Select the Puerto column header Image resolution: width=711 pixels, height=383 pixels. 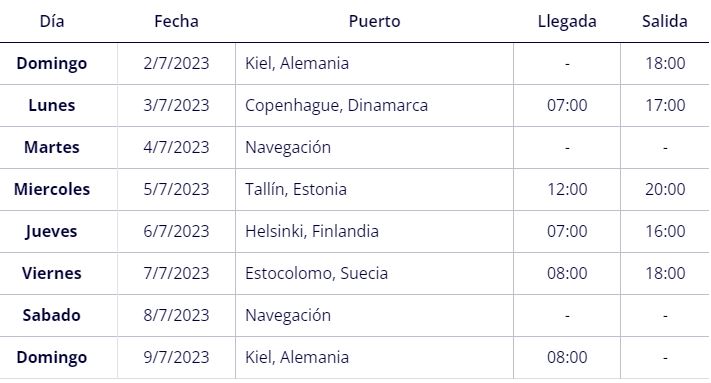tap(375, 21)
